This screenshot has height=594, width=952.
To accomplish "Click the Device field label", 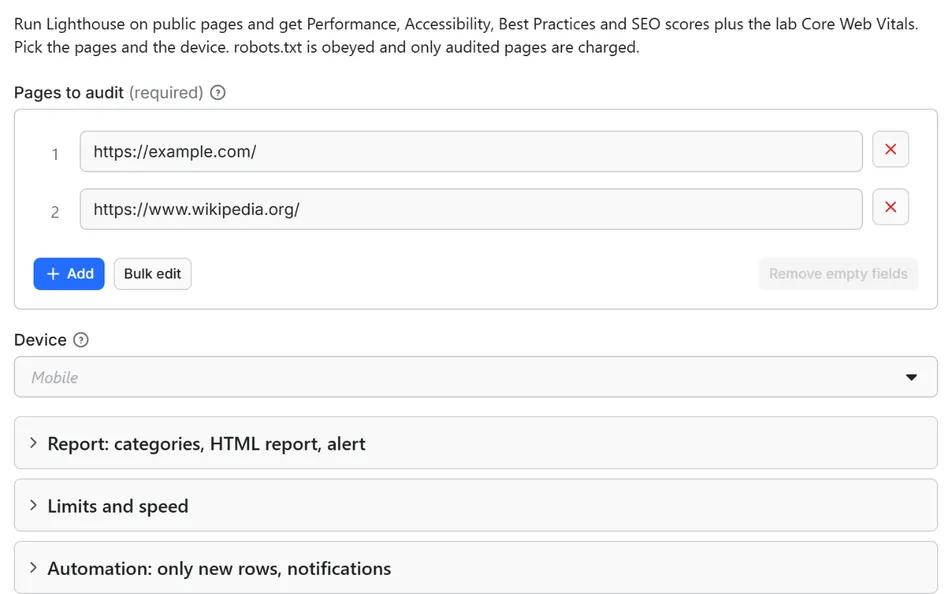I will 40,340.
